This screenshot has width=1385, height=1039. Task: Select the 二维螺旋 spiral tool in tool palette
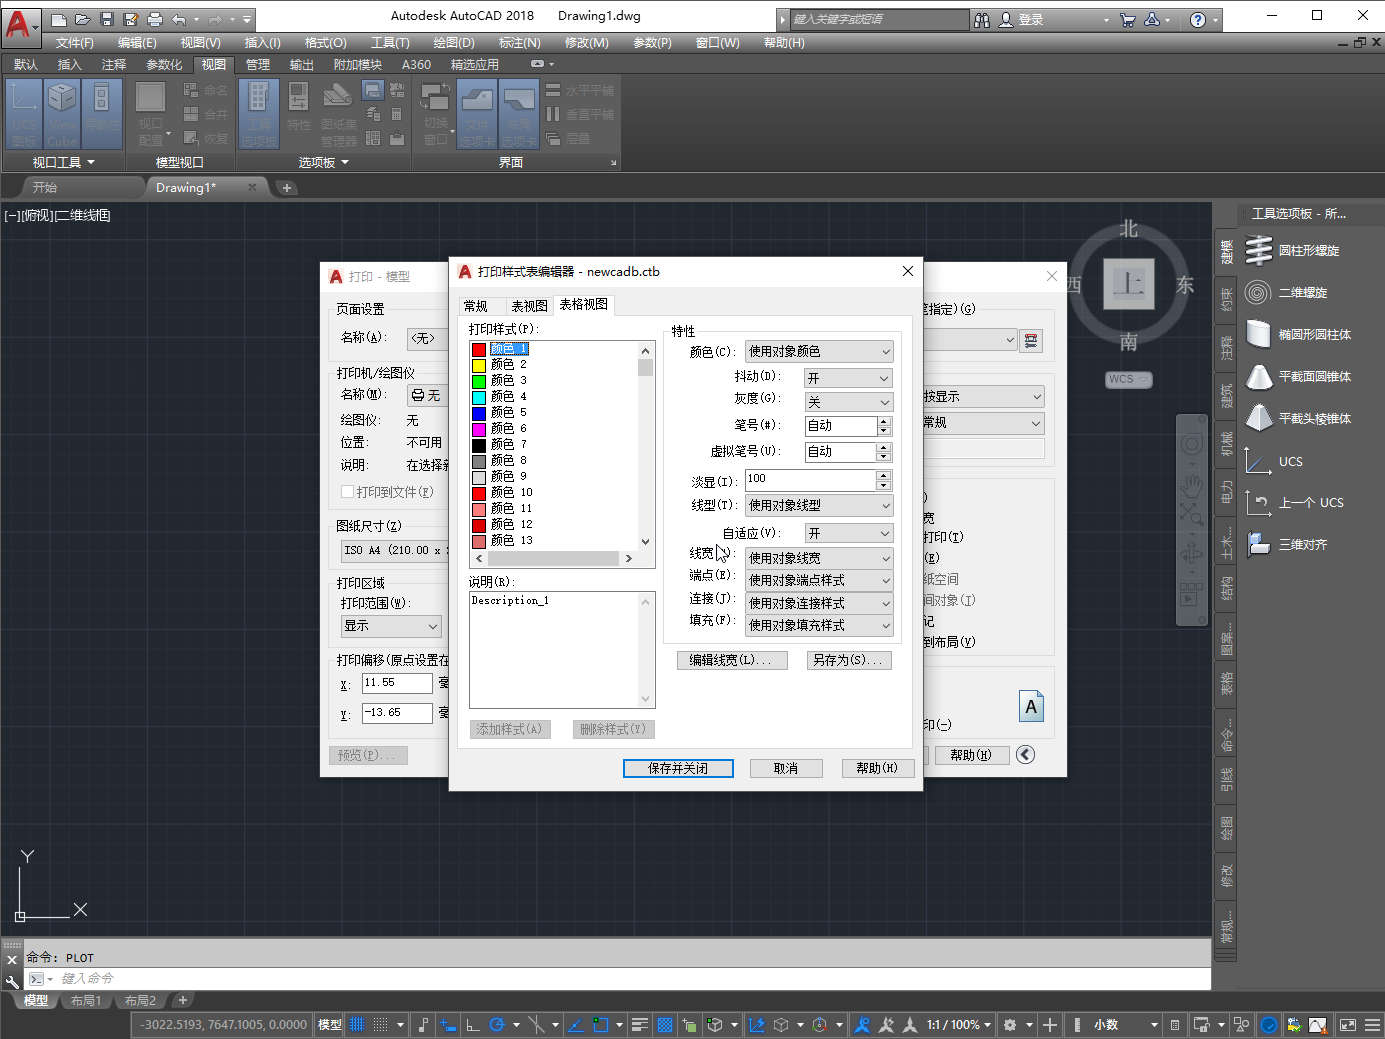click(x=1286, y=293)
